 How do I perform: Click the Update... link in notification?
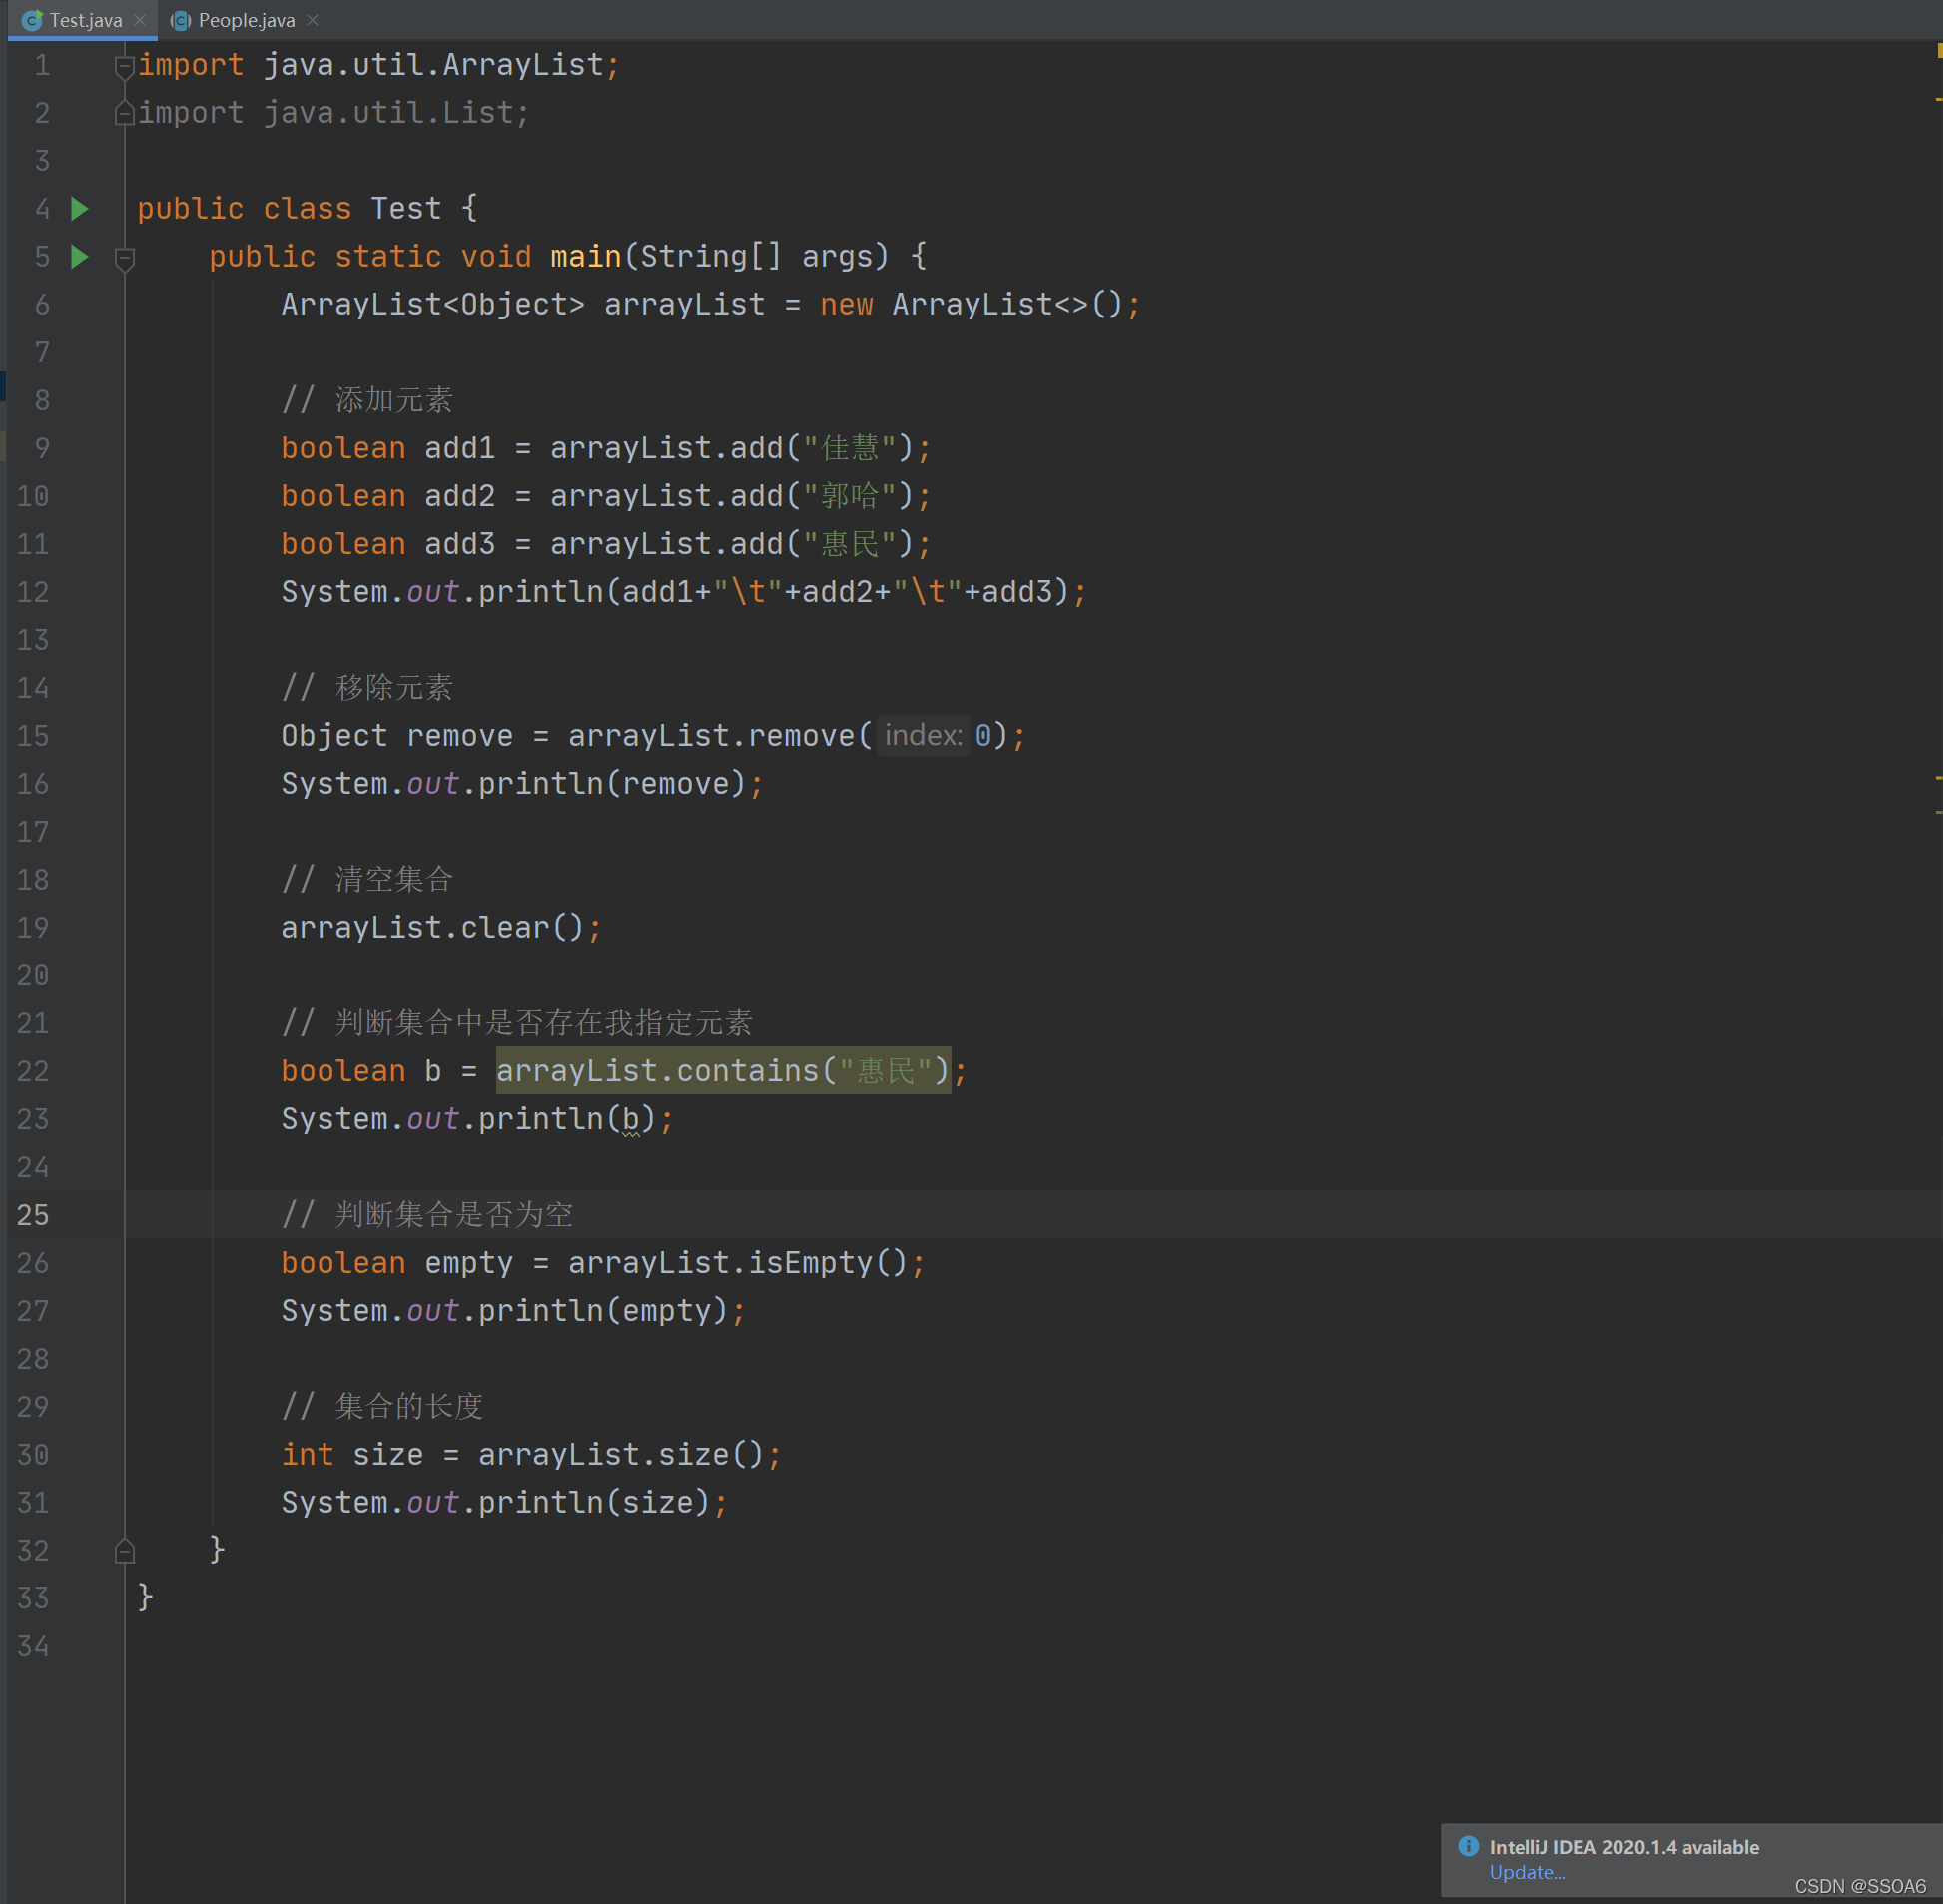[1527, 1872]
